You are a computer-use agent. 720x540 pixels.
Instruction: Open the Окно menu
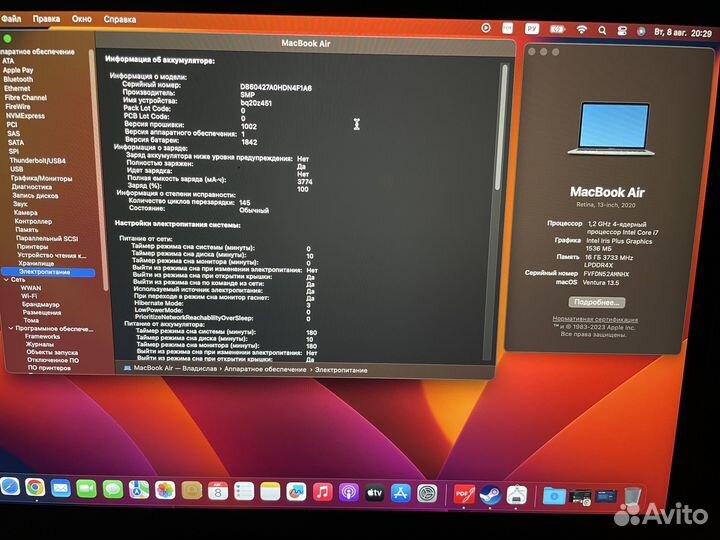[x=82, y=19]
